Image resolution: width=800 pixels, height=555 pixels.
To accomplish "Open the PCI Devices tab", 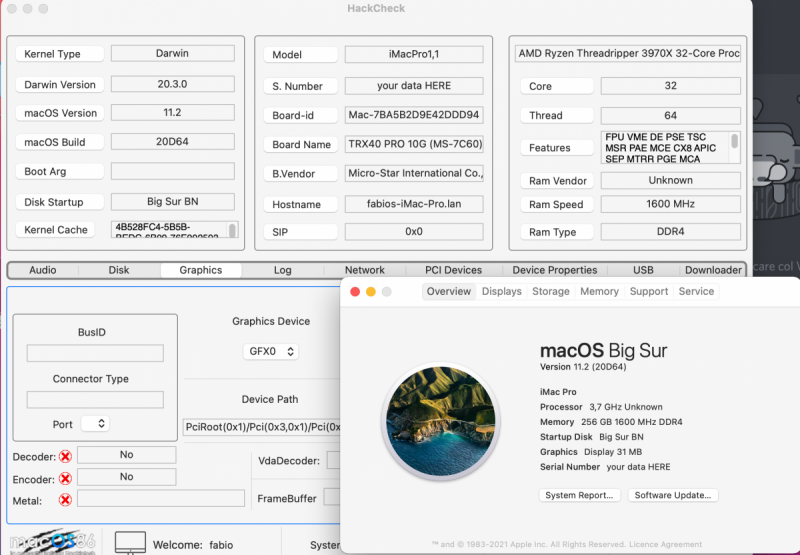I will pos(454,270).
